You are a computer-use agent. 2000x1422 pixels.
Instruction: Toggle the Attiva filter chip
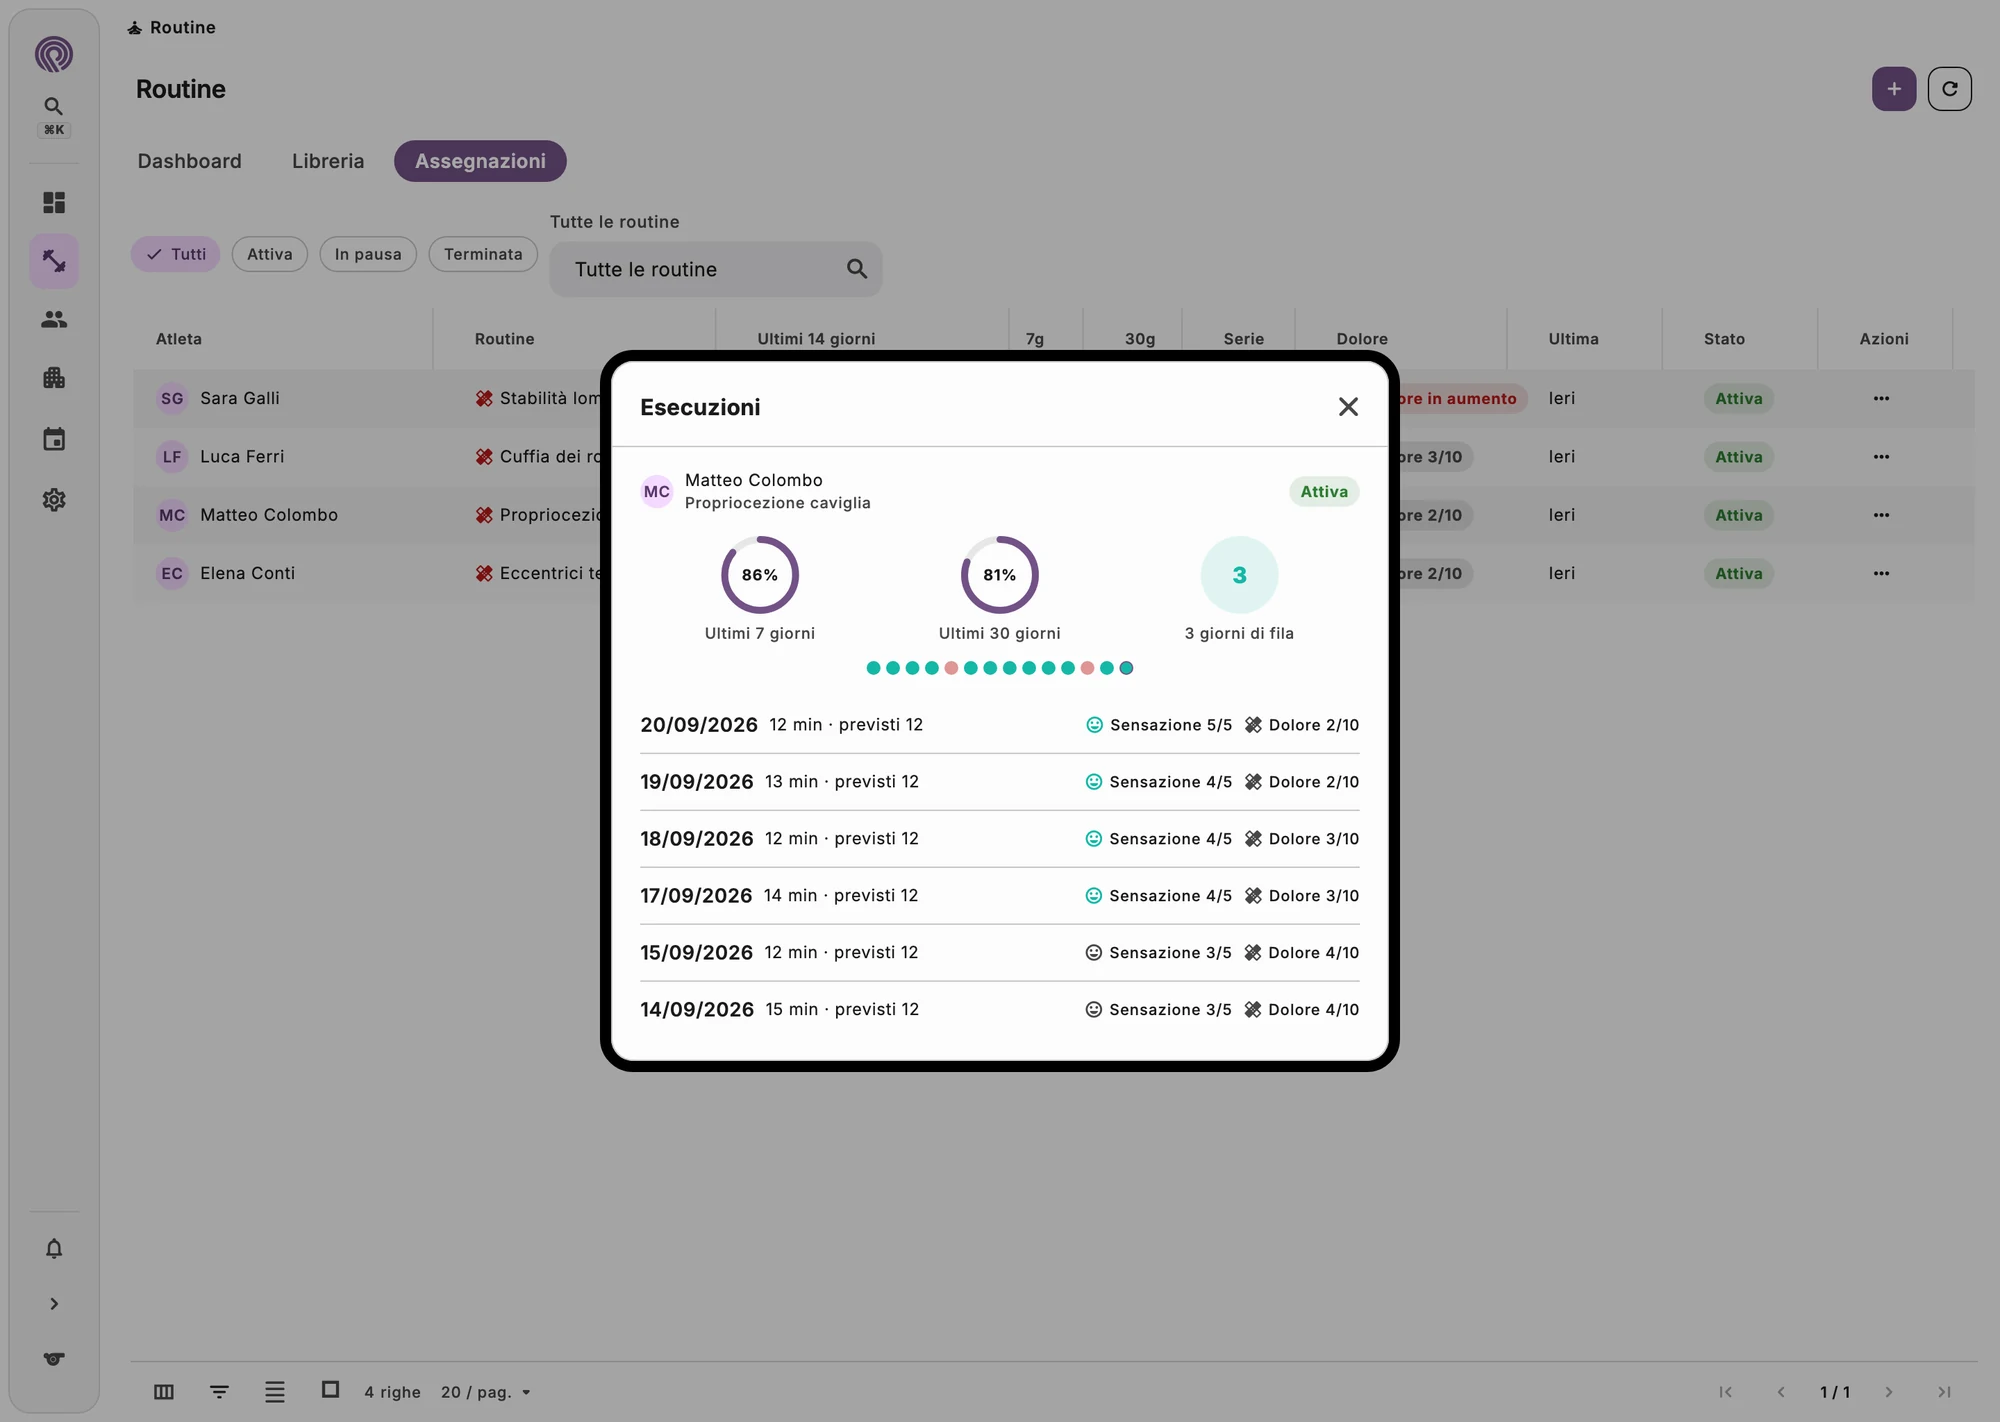click(270, 254)
